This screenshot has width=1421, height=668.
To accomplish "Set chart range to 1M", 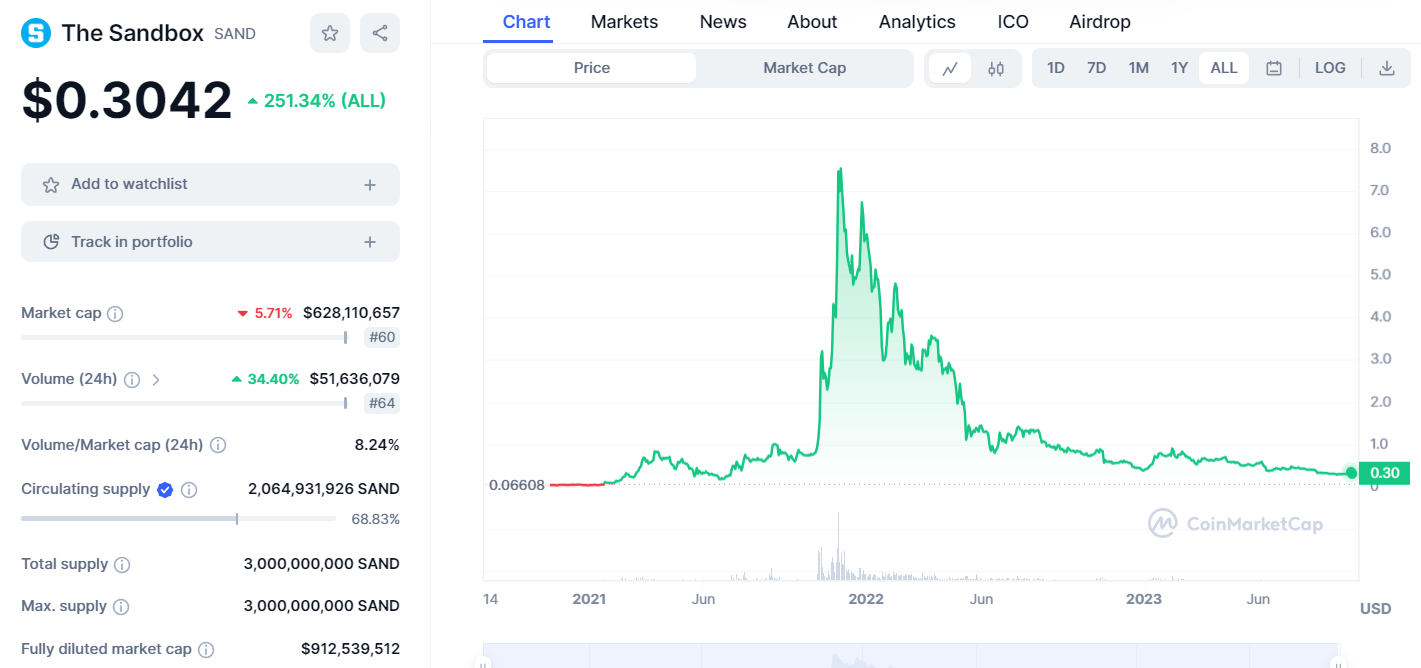I will 1138,68.
